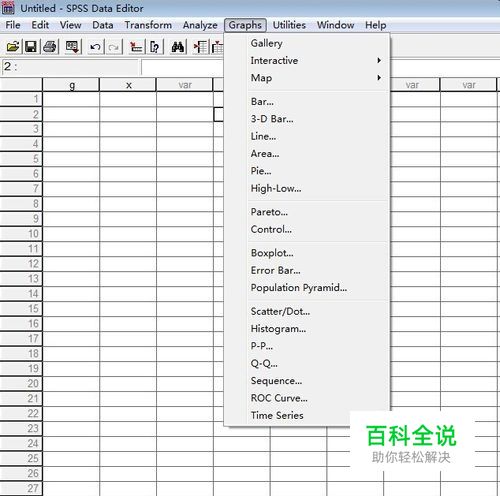Open the Help menu

(x=376, y=25)
